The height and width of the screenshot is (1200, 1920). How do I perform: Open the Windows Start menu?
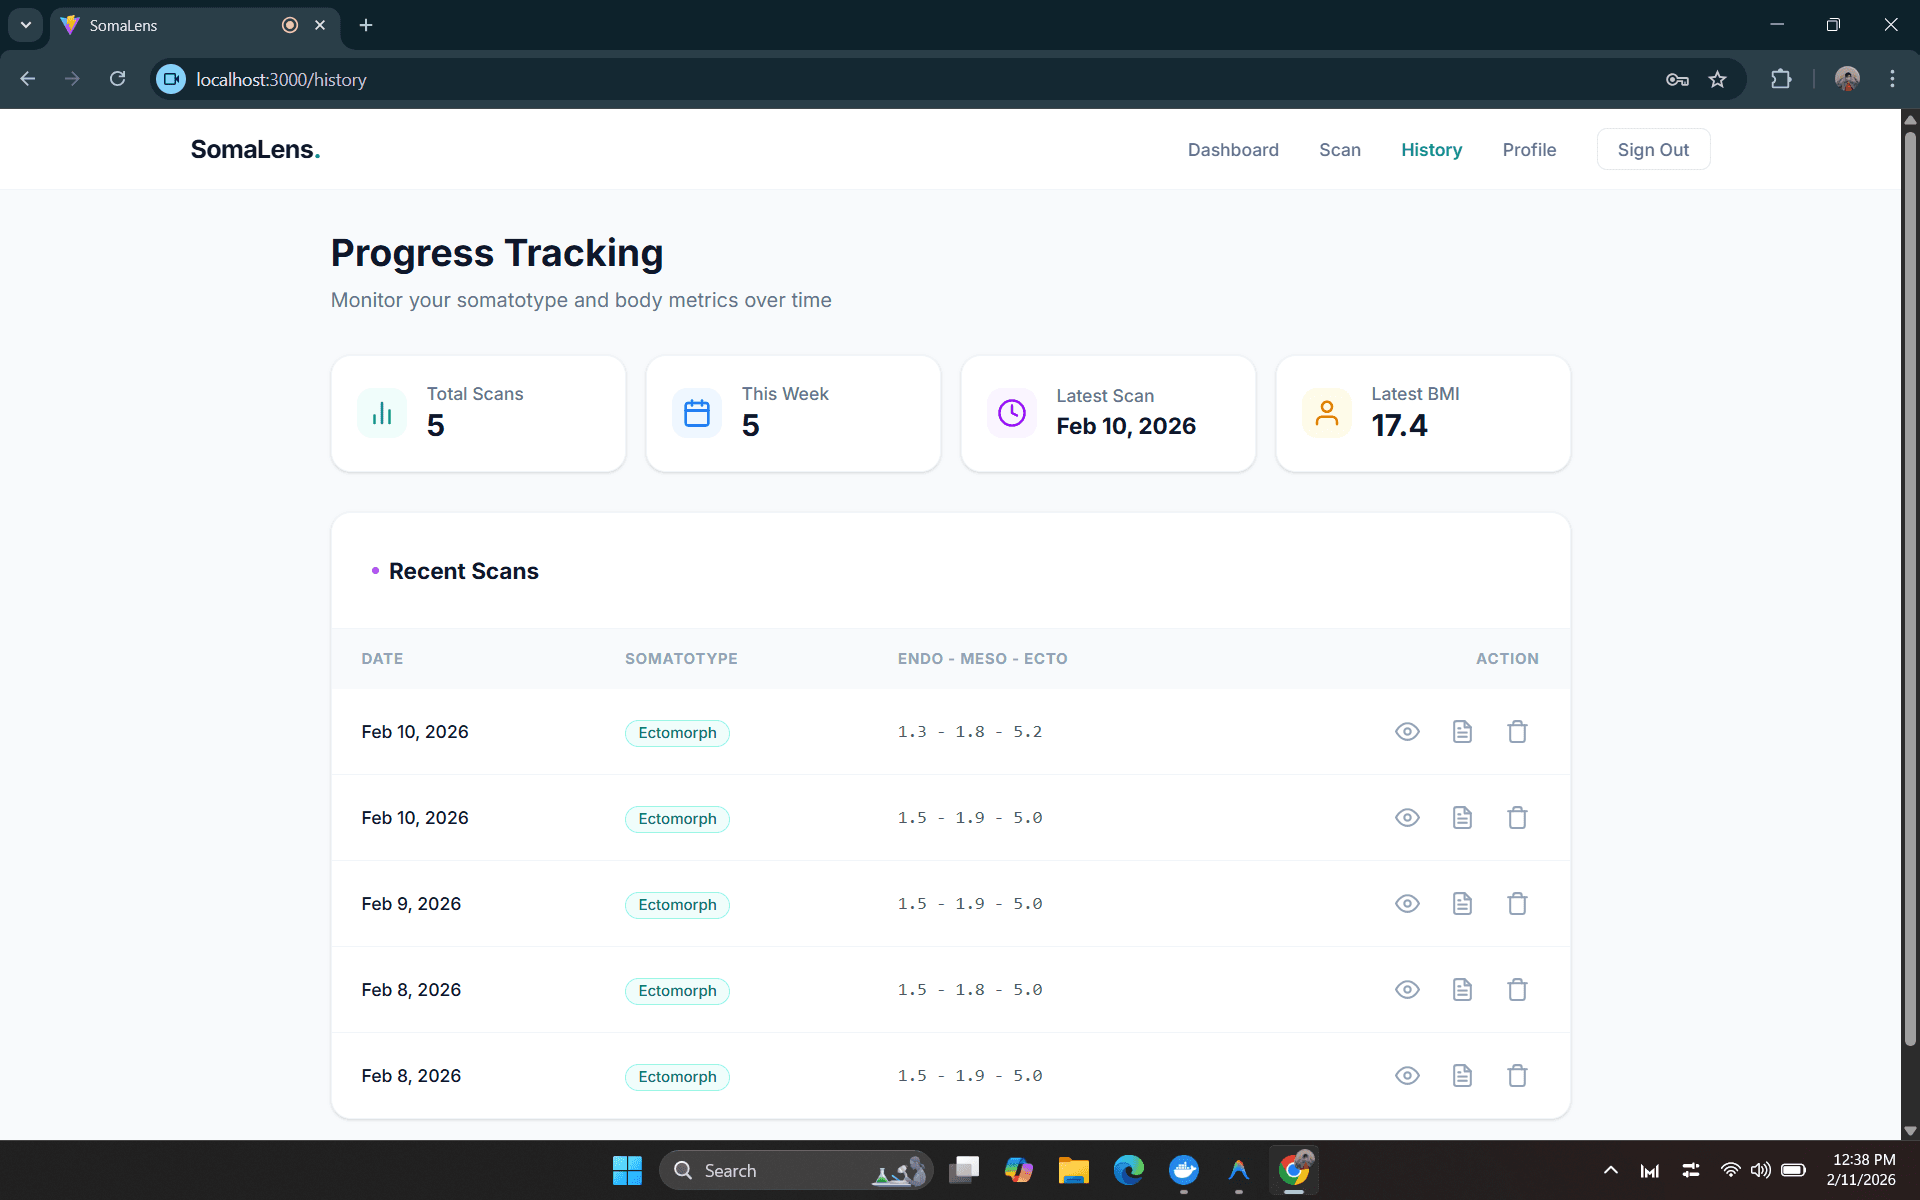(627, 1170)
